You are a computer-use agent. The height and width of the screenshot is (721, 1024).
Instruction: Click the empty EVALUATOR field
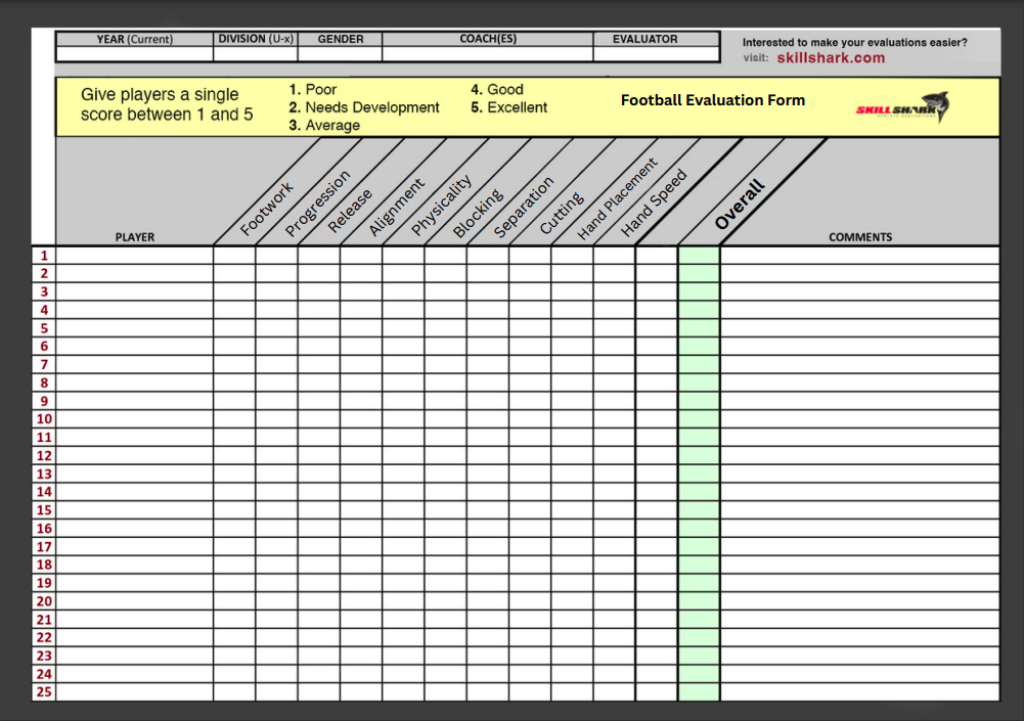coord(655,54)
